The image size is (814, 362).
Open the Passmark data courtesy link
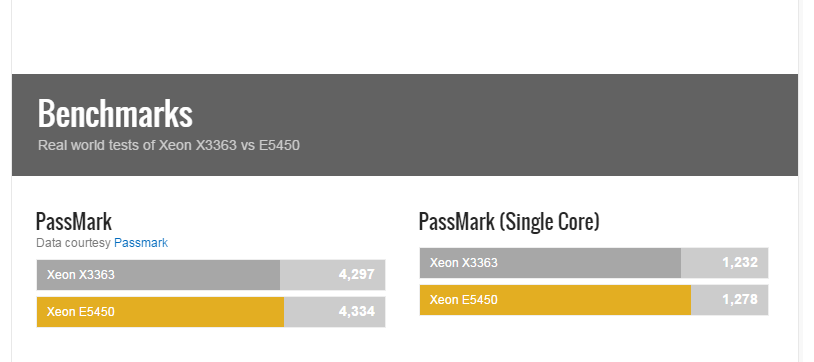tap(141, 243)
